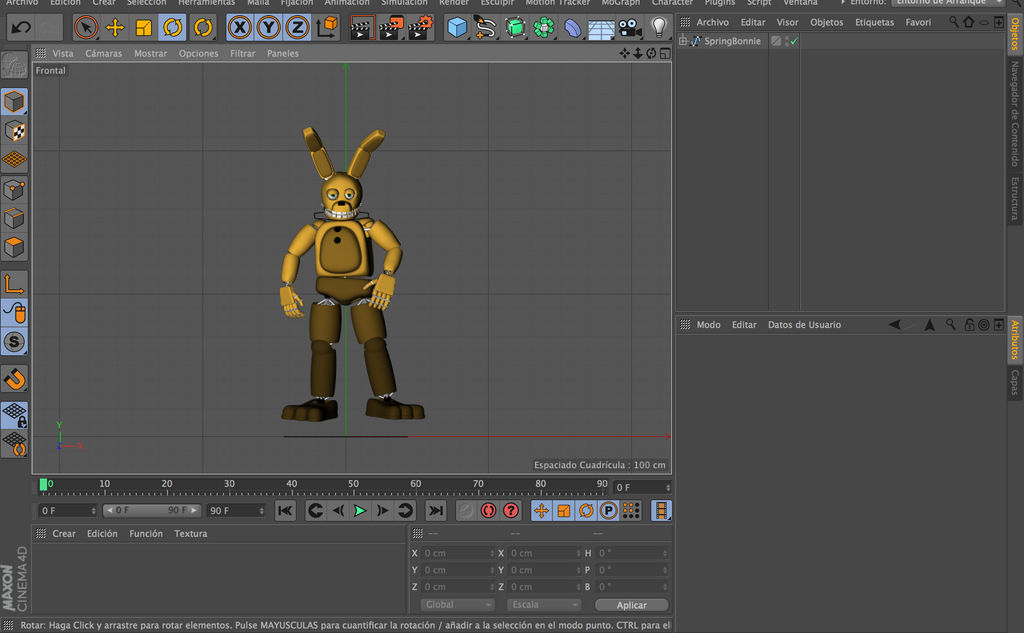Go to end of animation
1024x633 pixels.
click(x=436, y=511)
